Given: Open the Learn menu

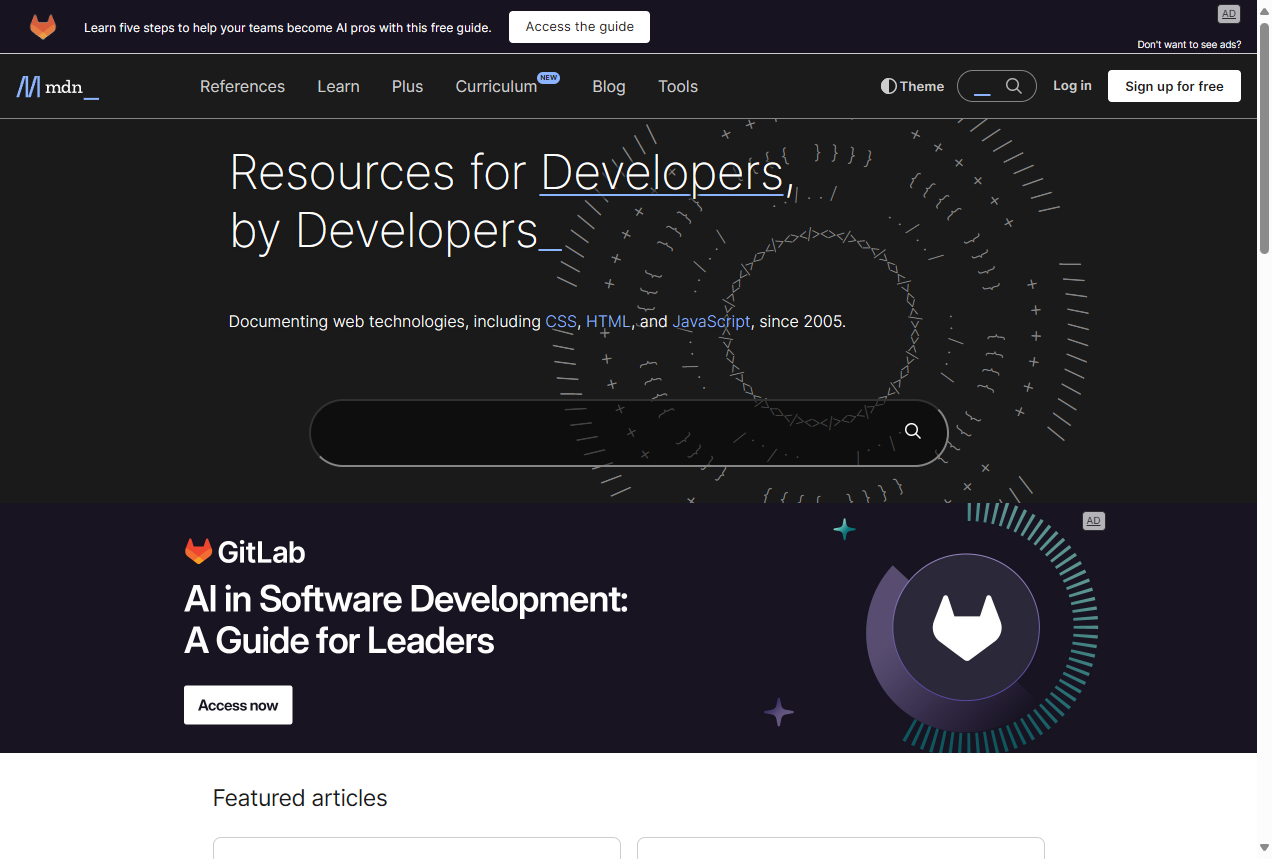Looking at the screenshot, I should (x=338, y=86).
